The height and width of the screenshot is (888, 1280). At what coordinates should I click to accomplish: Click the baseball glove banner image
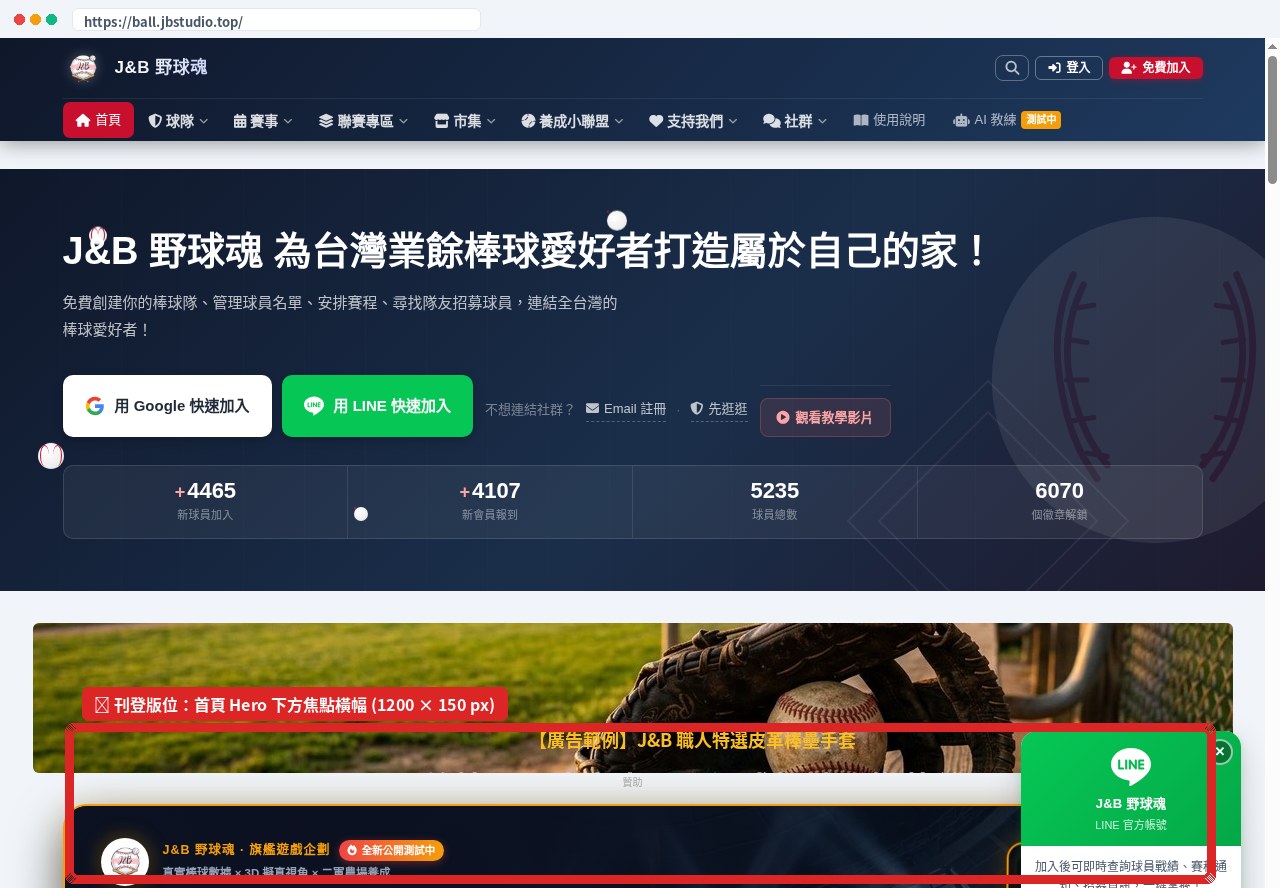tap(632, 697)
